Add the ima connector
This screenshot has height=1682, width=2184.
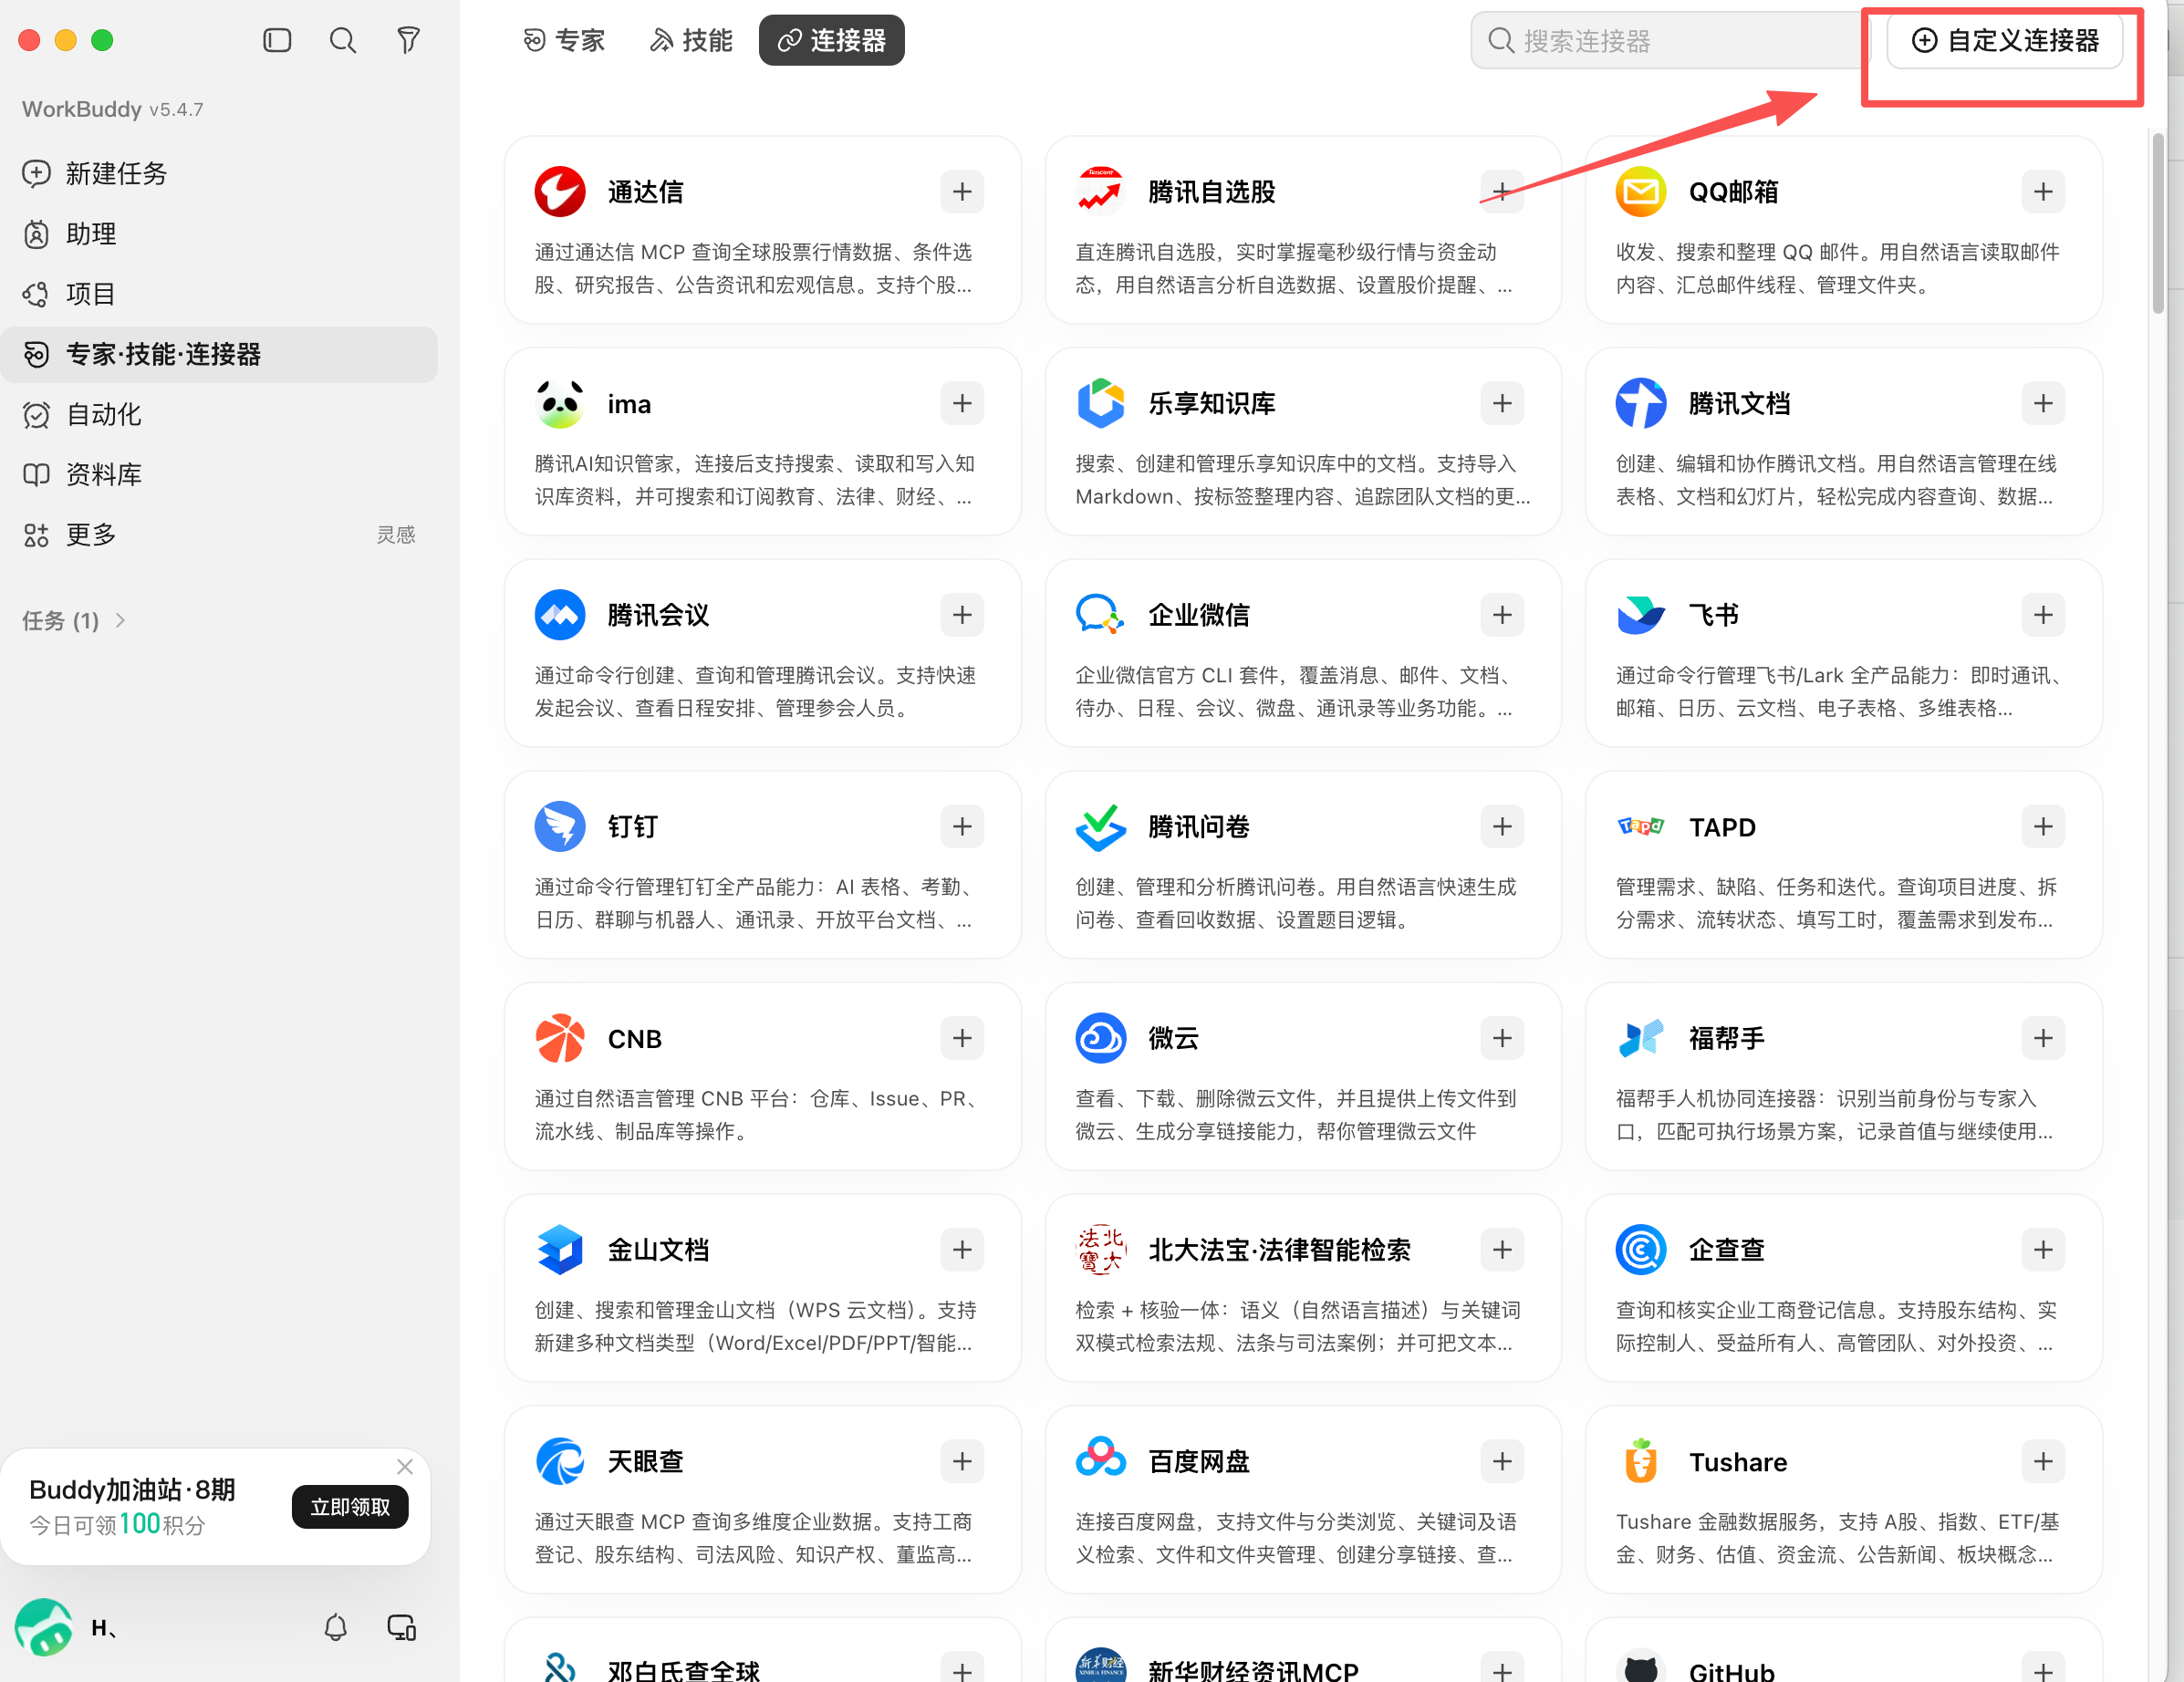pos(962,403)
